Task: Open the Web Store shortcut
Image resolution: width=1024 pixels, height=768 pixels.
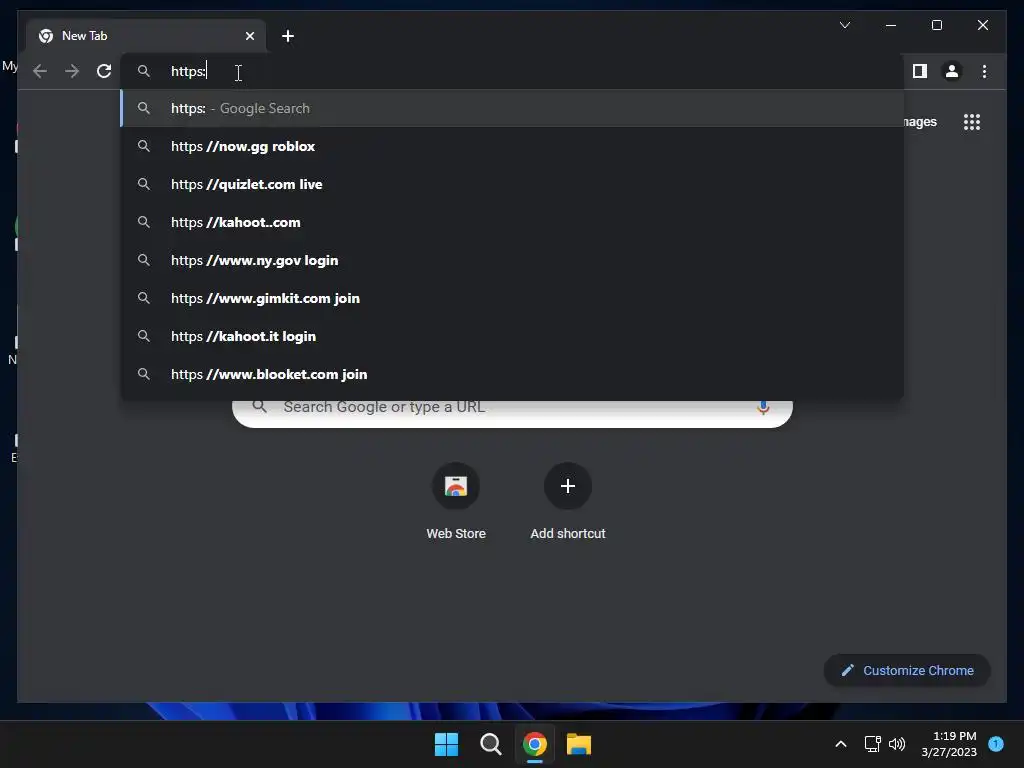Action: point(456,502)
